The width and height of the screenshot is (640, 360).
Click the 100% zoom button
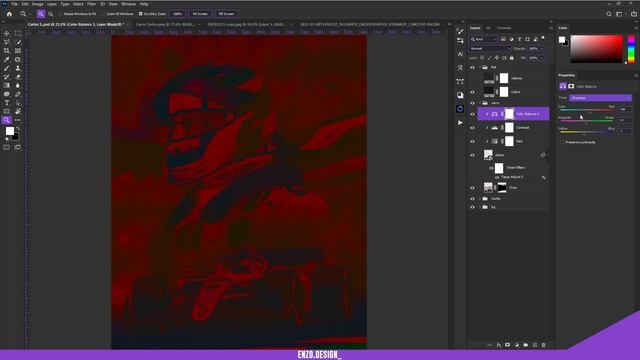[x=178, y=14]
